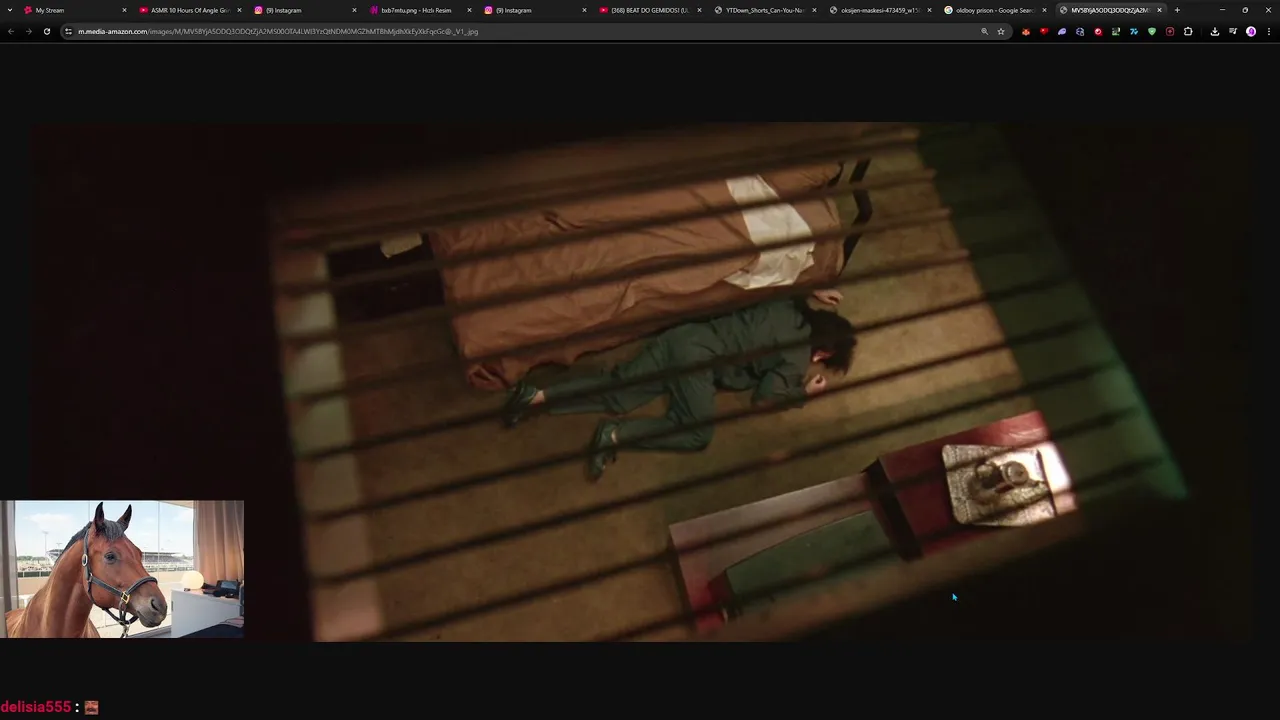Image resolution: width=1280 pixels, height=720 pixels.
Task: Open the media controls icon
Action: tap(1233, 31)
